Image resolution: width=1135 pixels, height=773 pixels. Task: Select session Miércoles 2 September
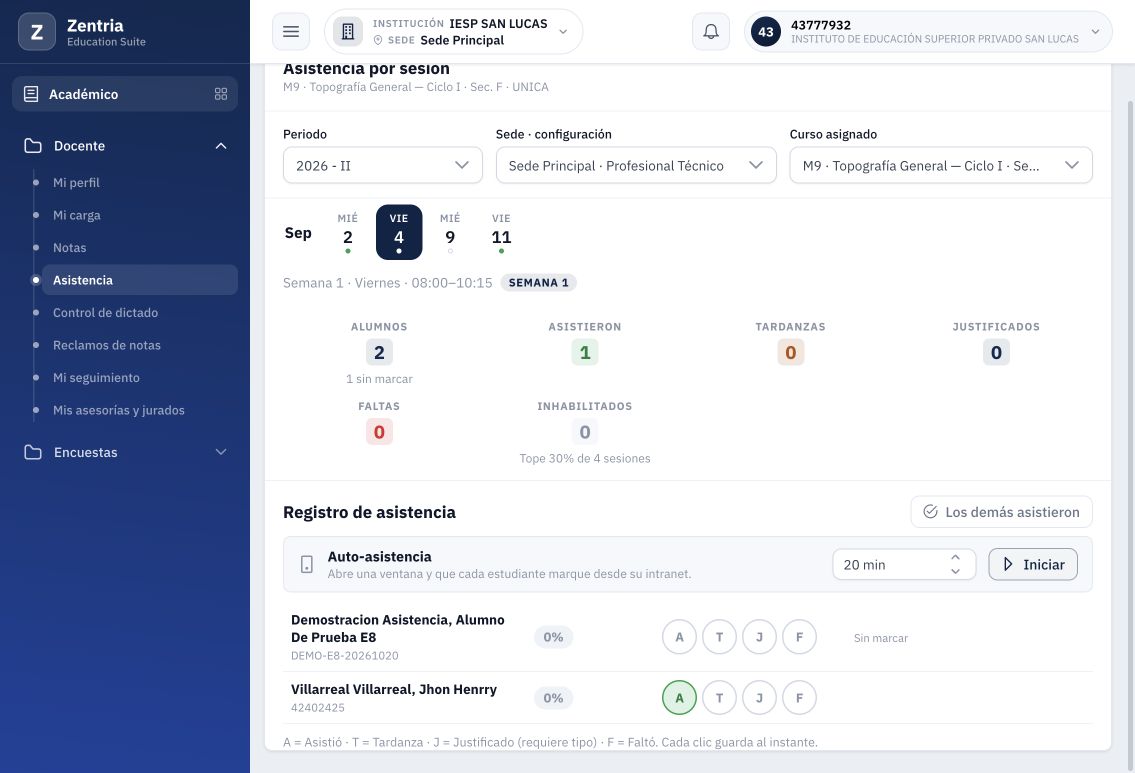tap(348, 232)
